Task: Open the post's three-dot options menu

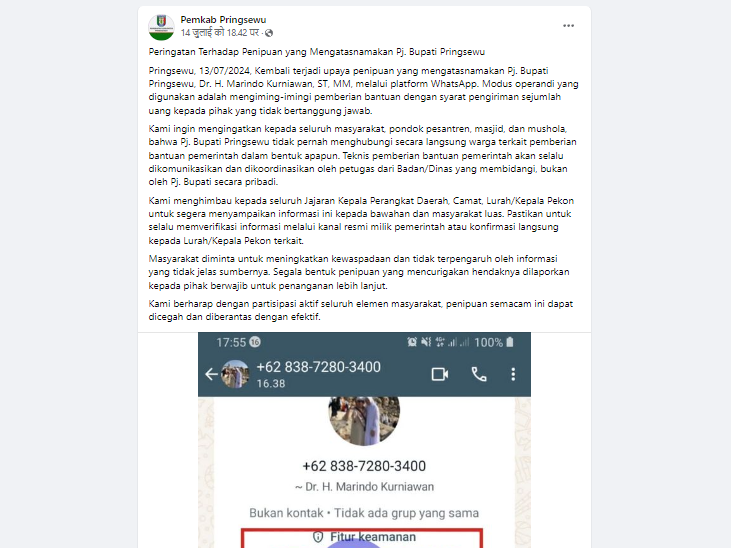Action: [568, 26]
